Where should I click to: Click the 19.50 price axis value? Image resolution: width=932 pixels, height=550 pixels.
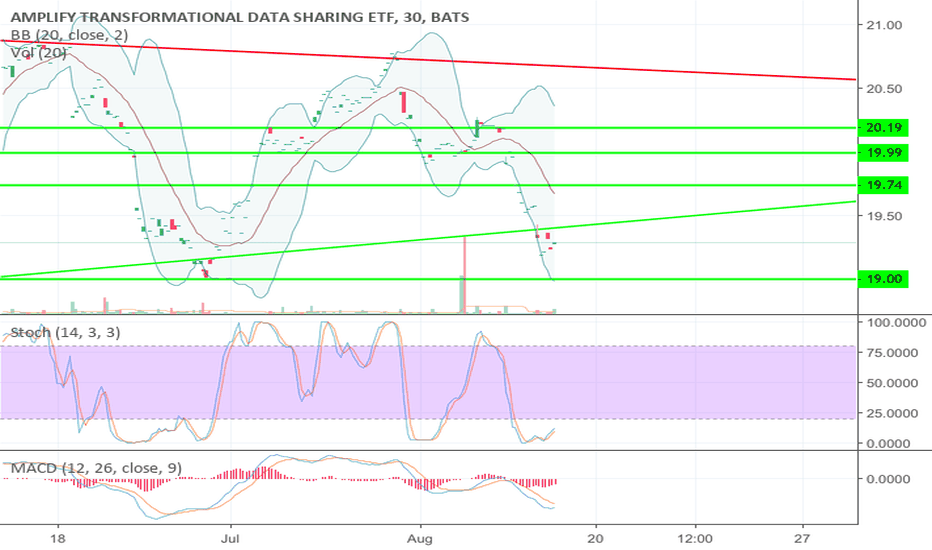click(884, 216)
